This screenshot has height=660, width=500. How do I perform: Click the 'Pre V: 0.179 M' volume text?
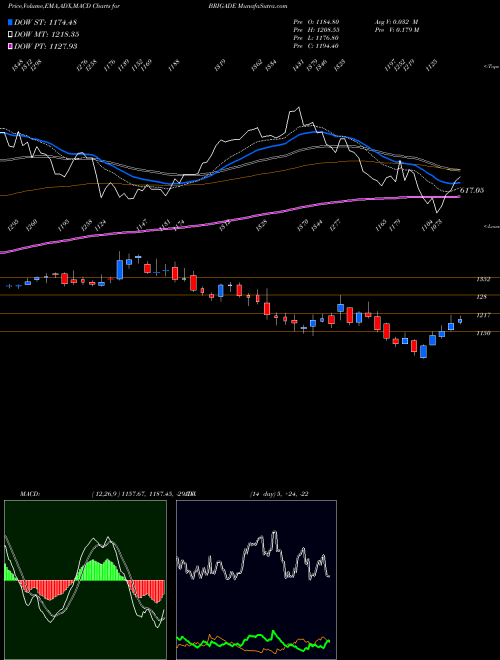coord(396,30)
